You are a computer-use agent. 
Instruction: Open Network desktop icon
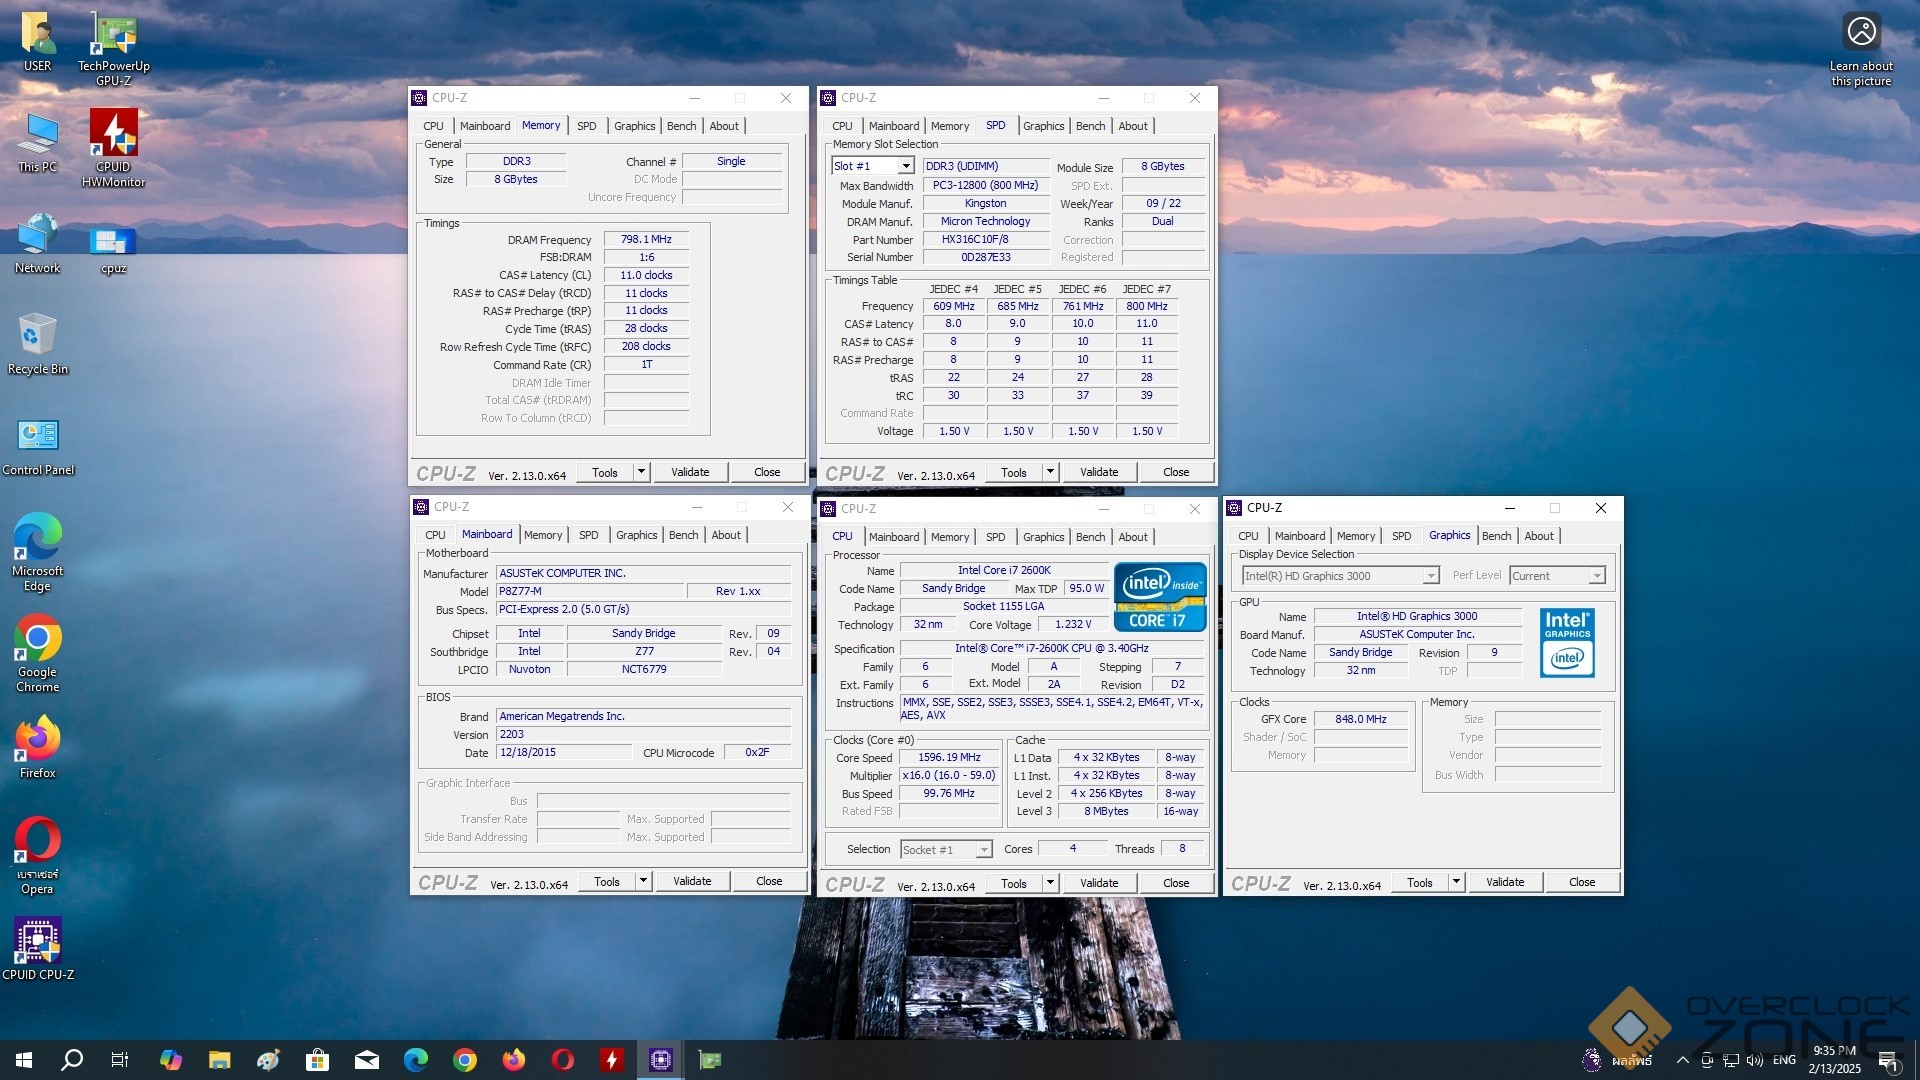38,244
